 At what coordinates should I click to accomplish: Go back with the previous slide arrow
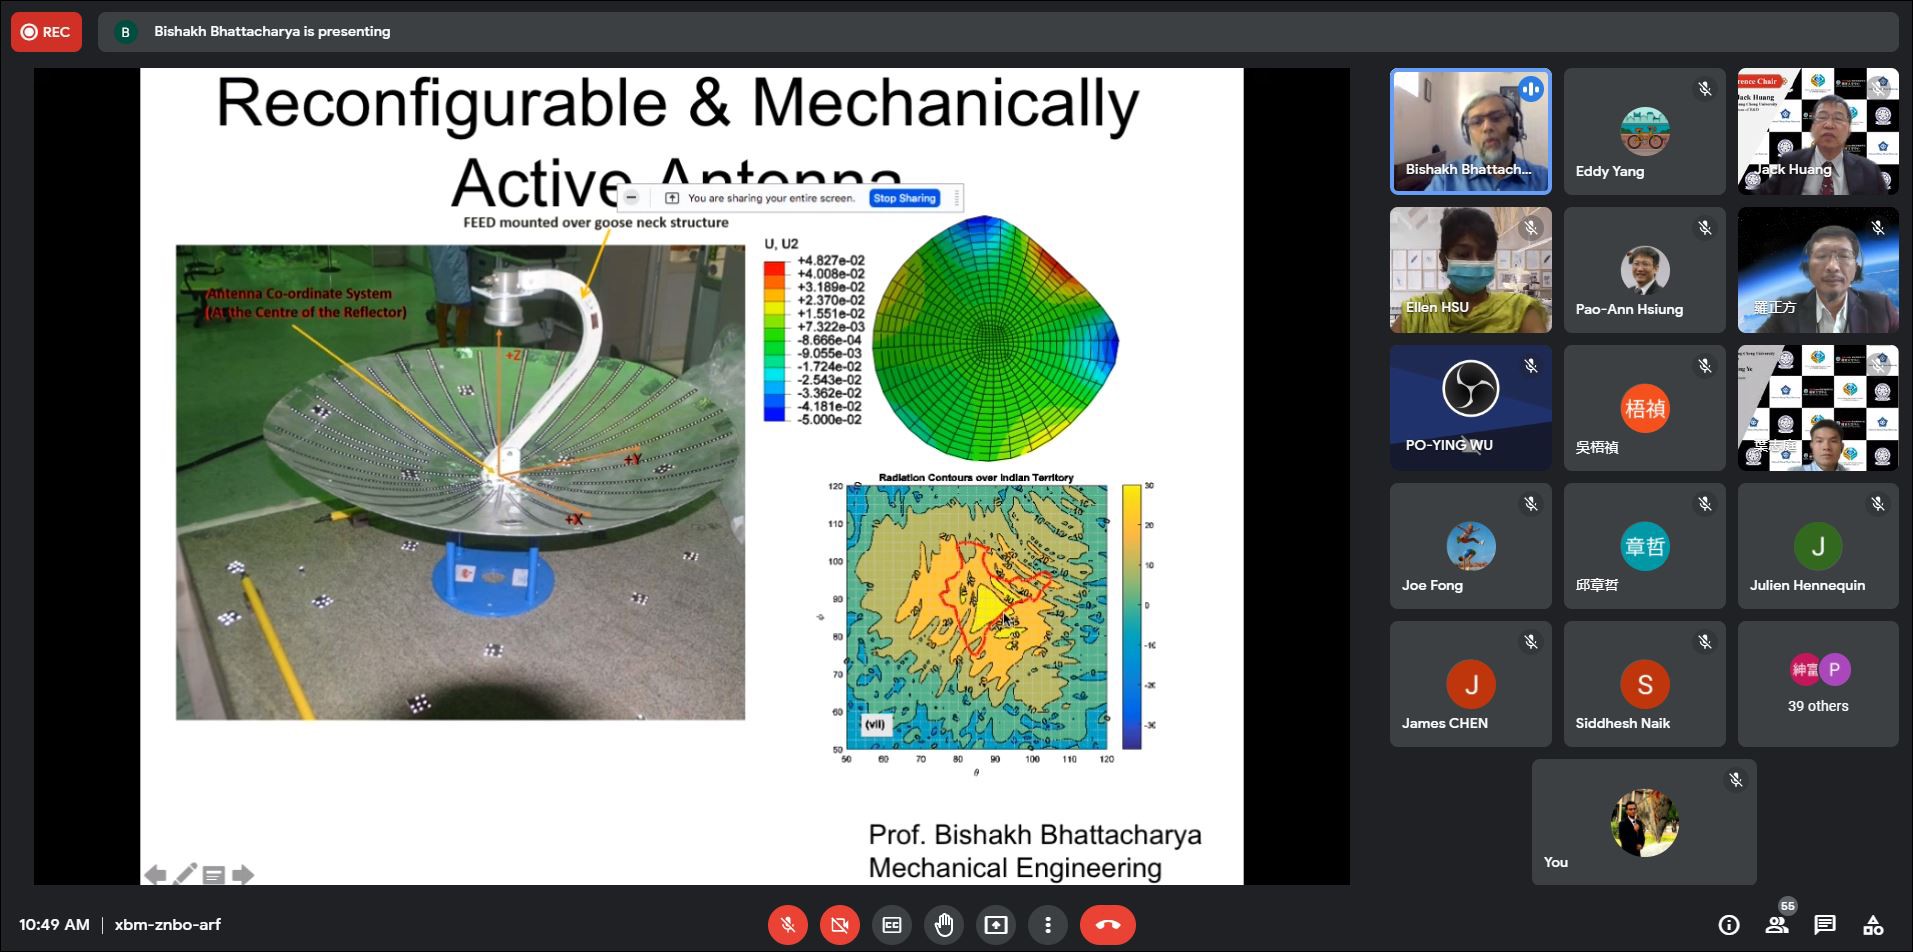pos(155,875)
